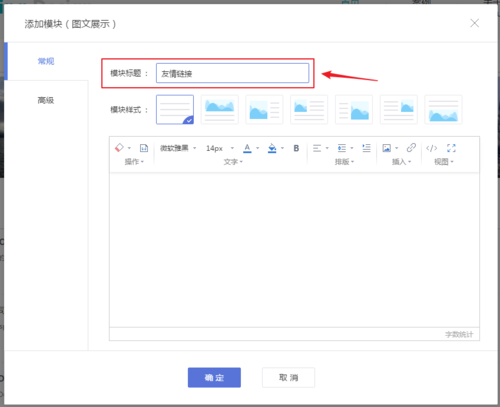Click the background fill color bucket icon
Image resolution: width=500 pixels, height=407 pixels.
pos(272,148)
